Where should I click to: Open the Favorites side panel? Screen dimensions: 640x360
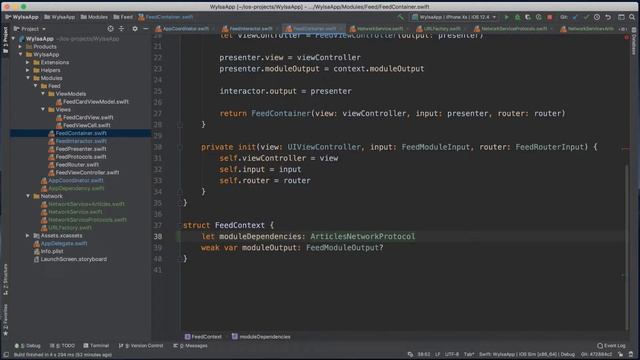[5, 320]
